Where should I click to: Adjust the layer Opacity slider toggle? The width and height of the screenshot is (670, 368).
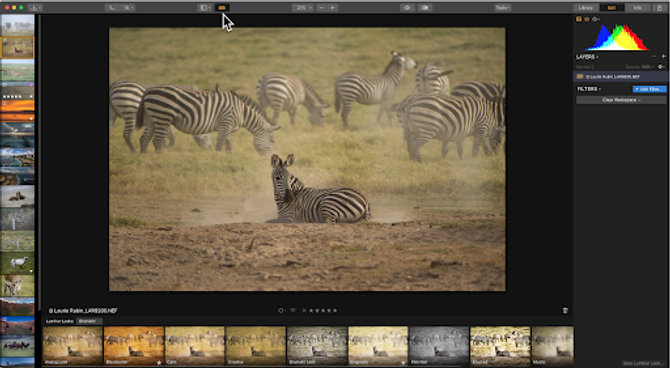661,67
